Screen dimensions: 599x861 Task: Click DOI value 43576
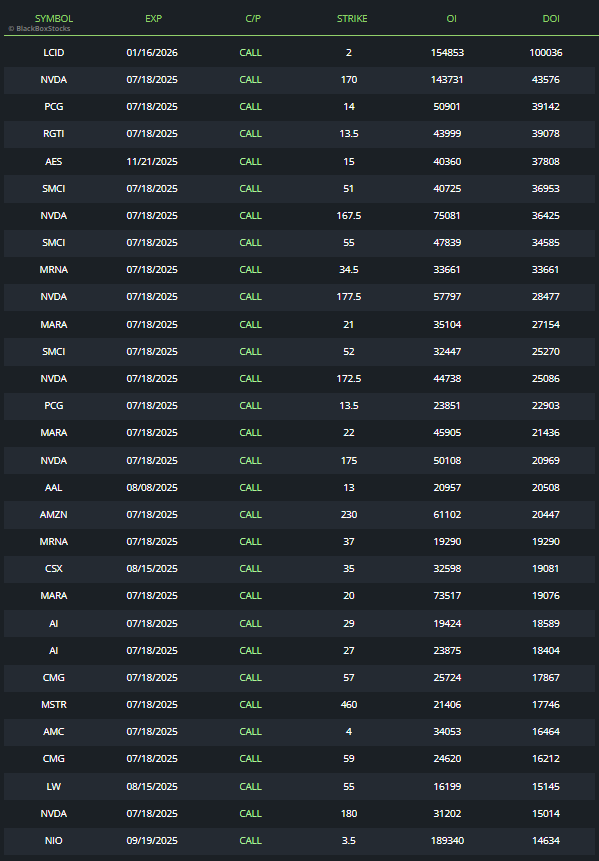point(546,80)
